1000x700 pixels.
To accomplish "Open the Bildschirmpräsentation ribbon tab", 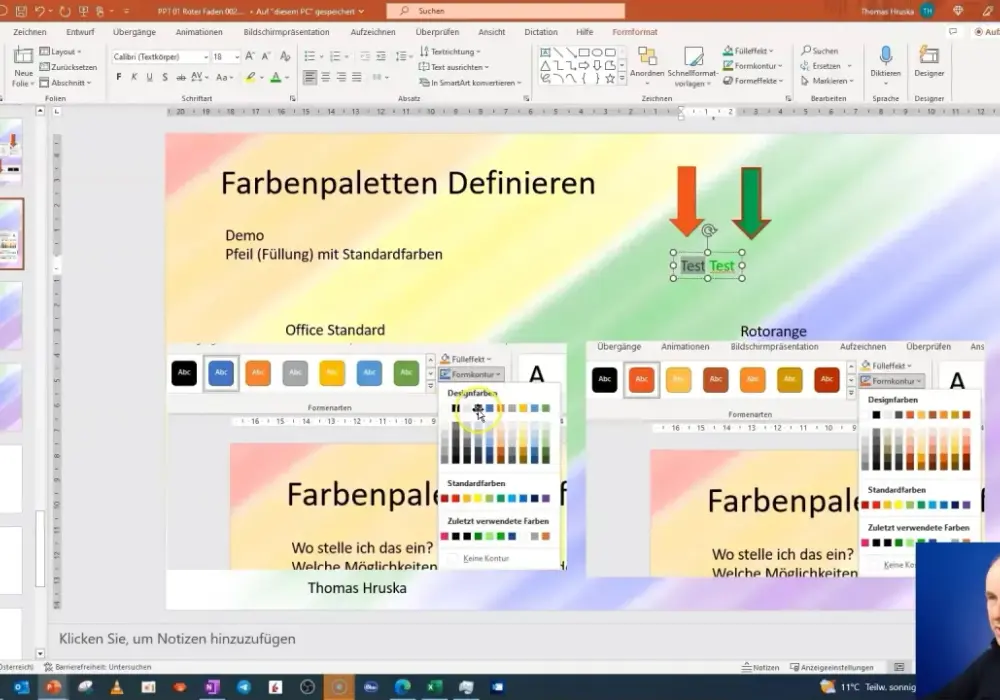I will pos(286,32).
